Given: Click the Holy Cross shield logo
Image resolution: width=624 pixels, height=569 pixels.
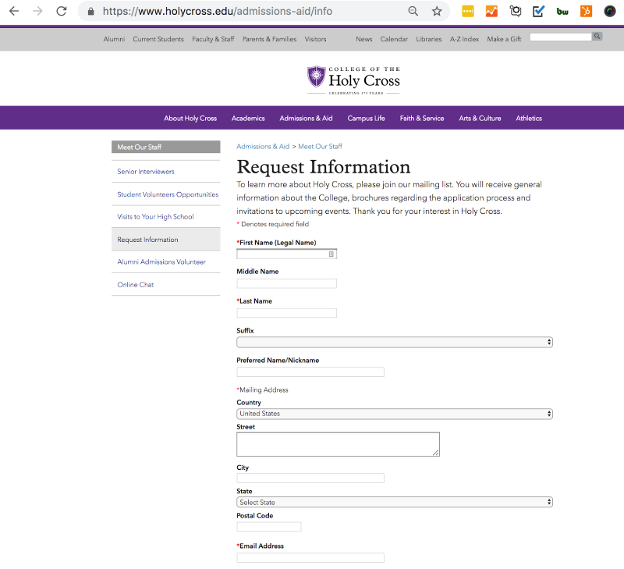Looking at the screenshot, I should click(x=316, y=76).
